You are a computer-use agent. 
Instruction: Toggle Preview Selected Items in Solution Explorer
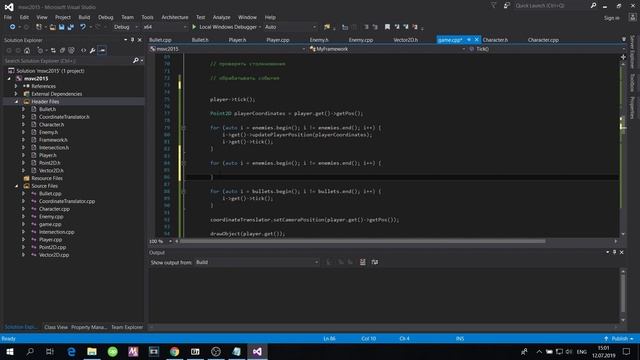[102, 50]
